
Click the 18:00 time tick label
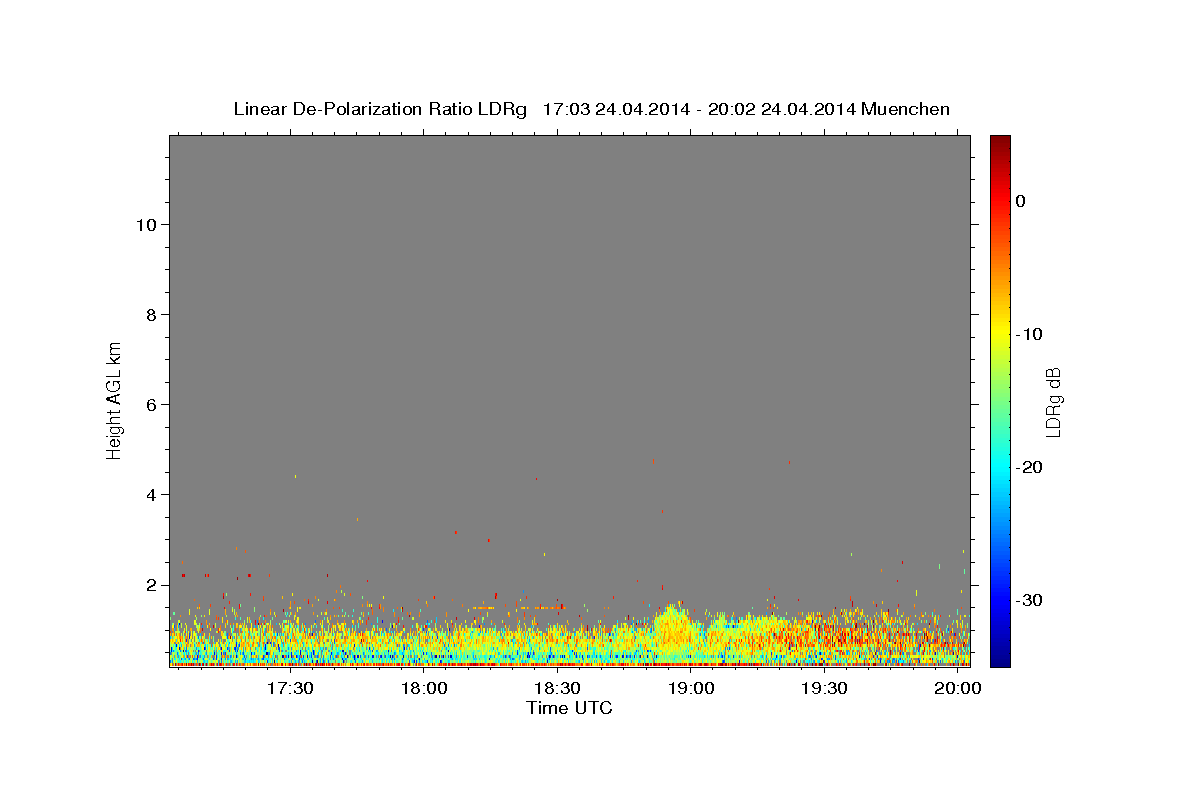[424, 689]
